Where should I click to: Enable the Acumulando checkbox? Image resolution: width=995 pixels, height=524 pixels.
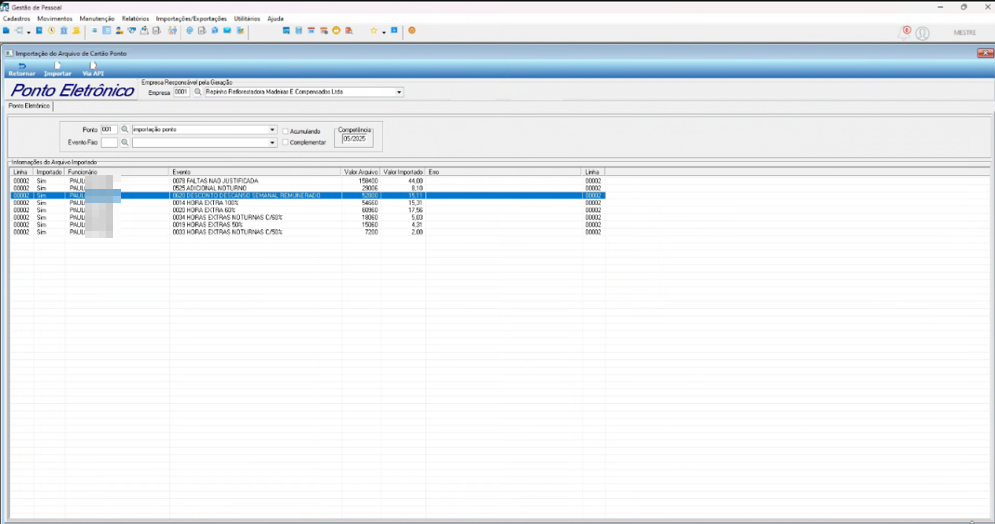286,131
